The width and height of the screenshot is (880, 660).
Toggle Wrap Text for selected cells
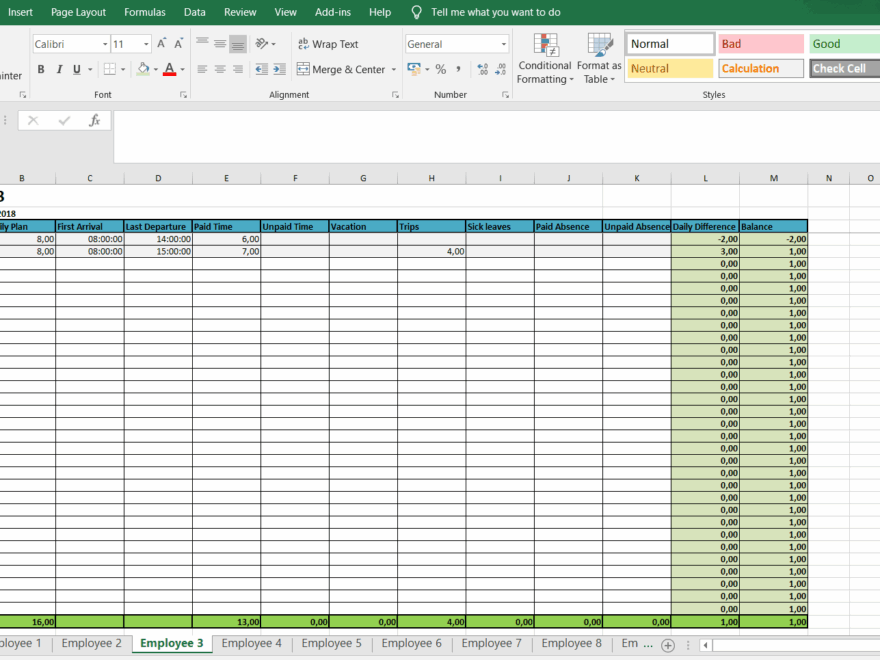point(330,44)
